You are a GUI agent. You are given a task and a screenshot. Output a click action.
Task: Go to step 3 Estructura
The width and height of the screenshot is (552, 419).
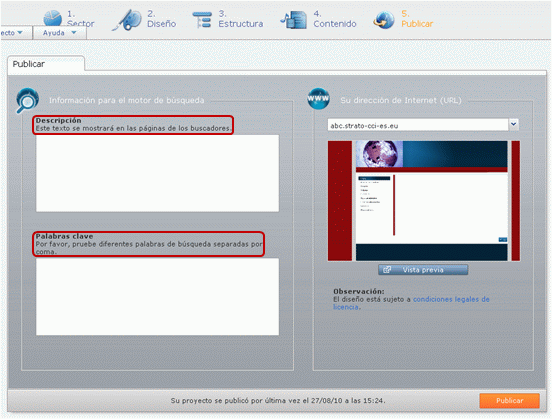(x=240, y=19)
